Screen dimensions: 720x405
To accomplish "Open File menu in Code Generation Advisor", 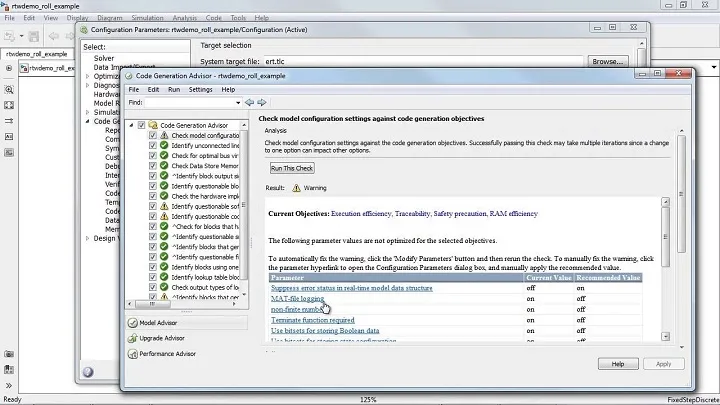I will (x=134, y=90).
